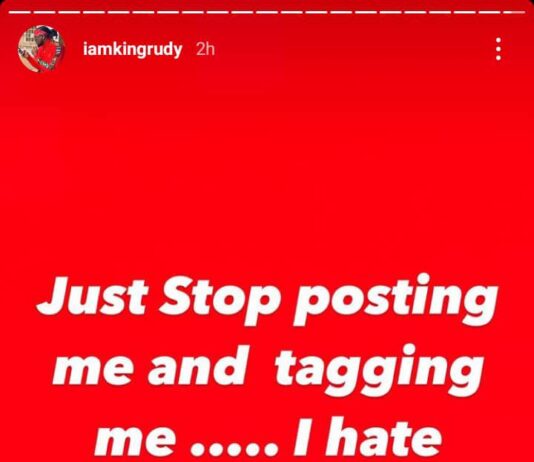Image resolution: width=534 pixels, height=462 pixels.
Task: Select the first story progress bar segment
Action: coord(20,13)
